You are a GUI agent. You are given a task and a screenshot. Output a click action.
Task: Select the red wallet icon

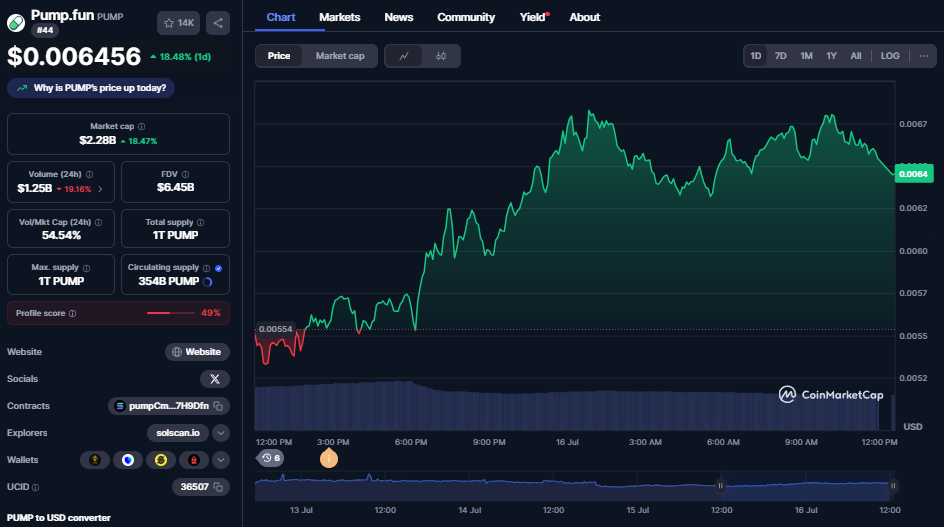point(194,460)
